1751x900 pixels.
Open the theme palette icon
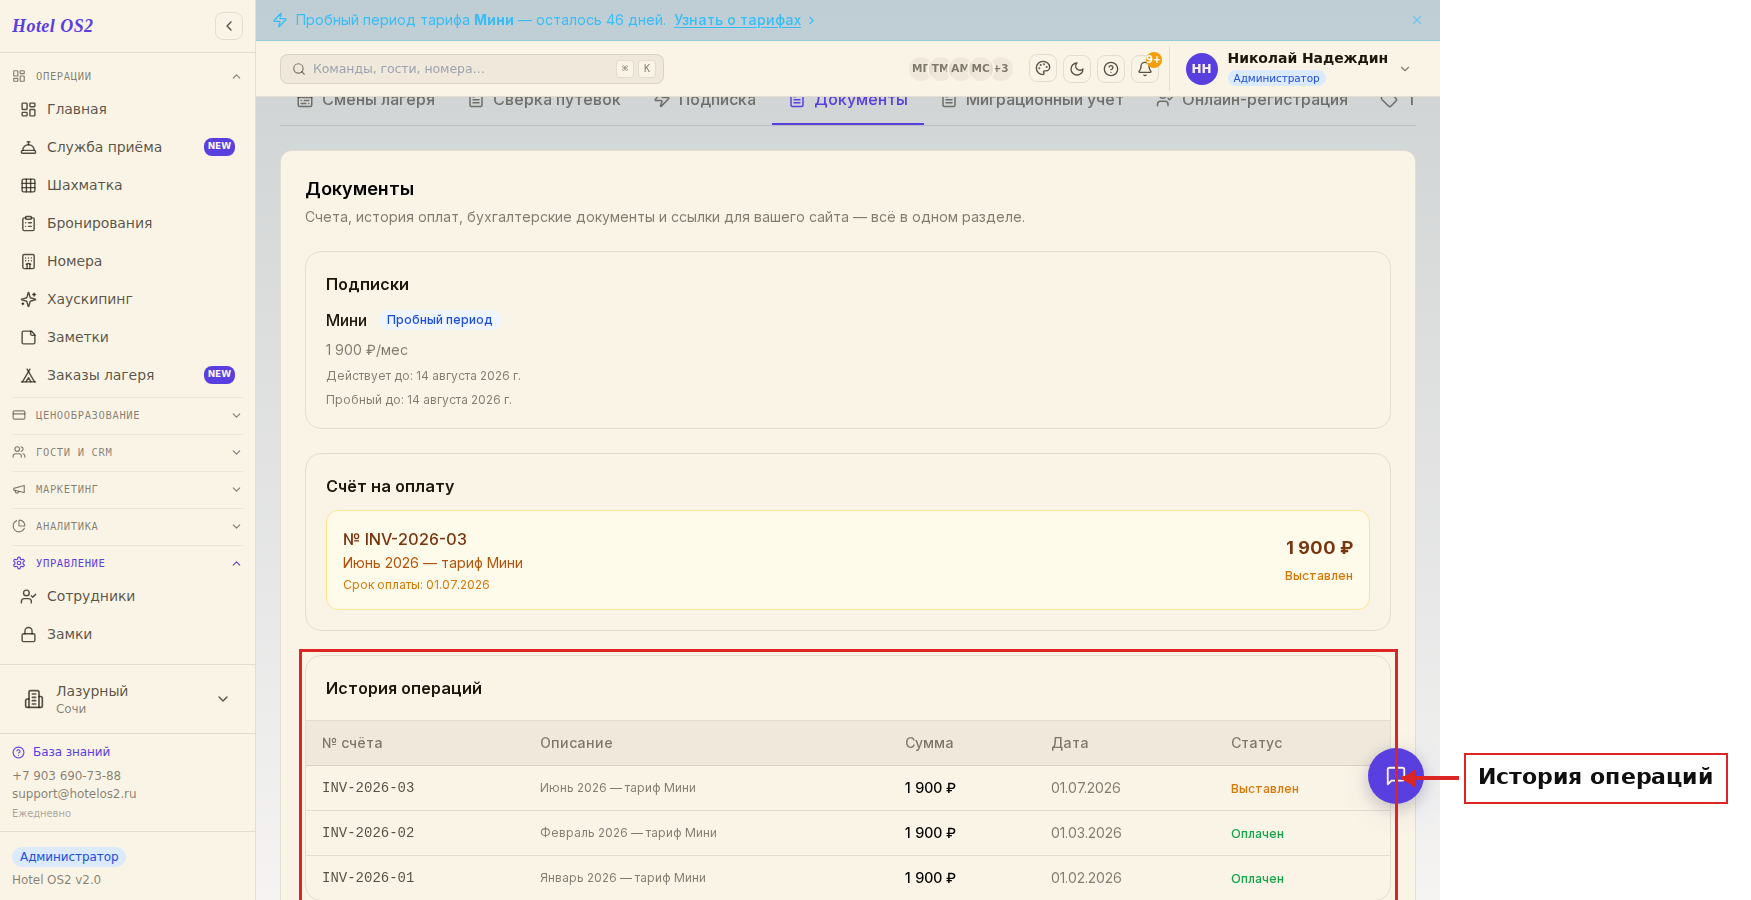pos(1043,69)
